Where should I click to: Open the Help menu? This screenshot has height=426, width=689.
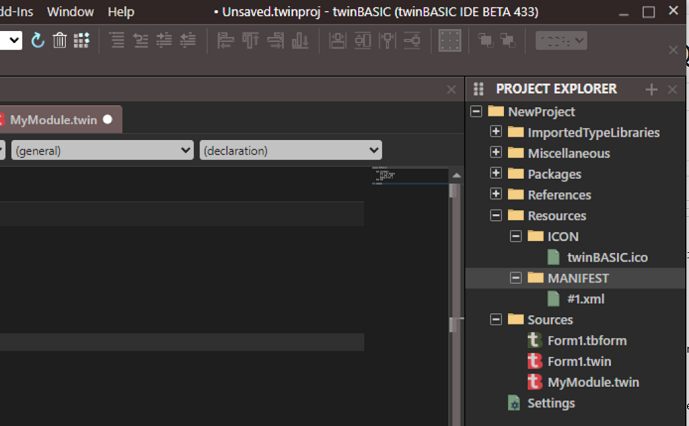121,12
